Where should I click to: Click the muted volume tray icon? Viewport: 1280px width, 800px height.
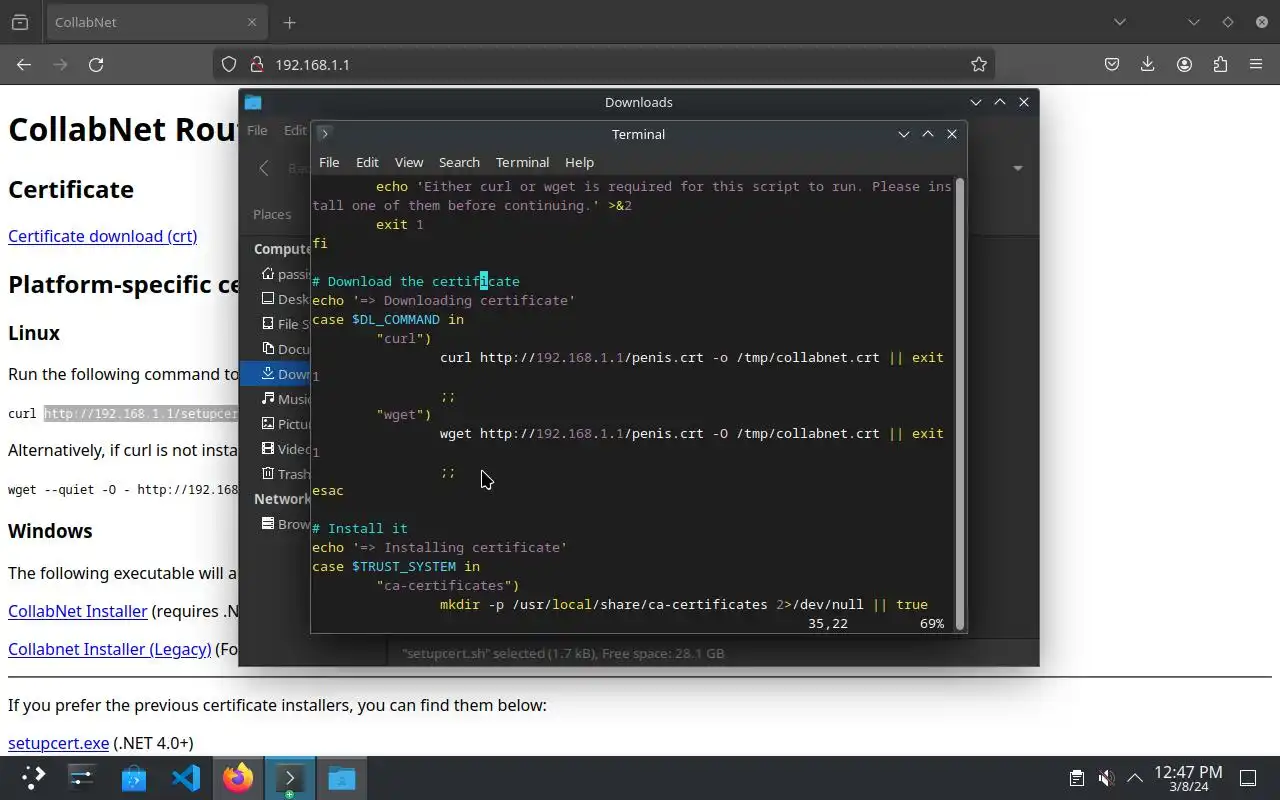pos(1106,778)
